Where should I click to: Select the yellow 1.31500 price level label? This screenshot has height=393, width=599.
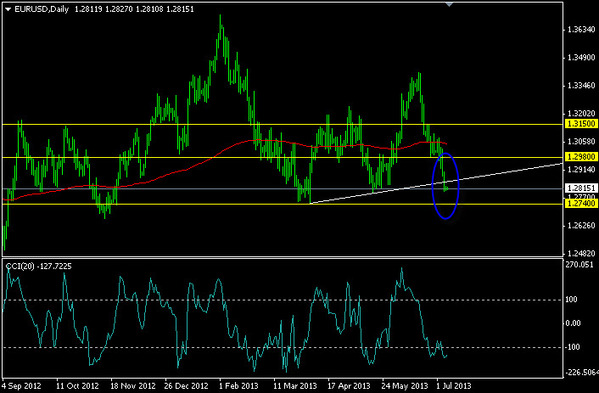pos(581,124)
